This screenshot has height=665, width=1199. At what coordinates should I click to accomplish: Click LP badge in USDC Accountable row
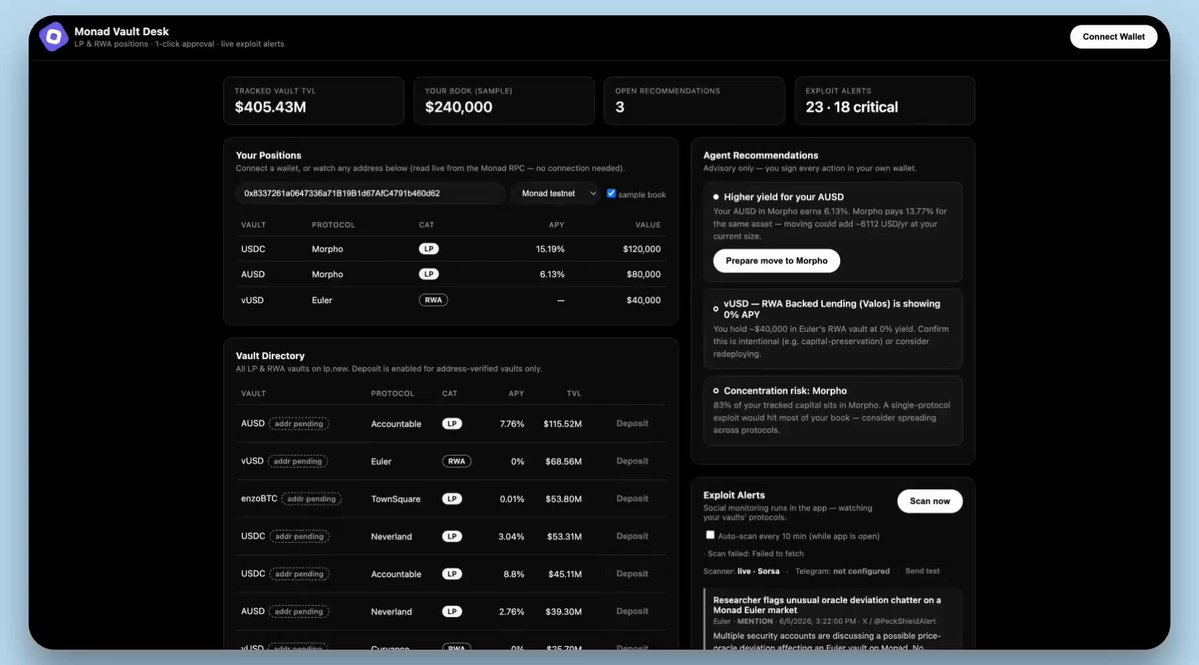click(452, 573)
